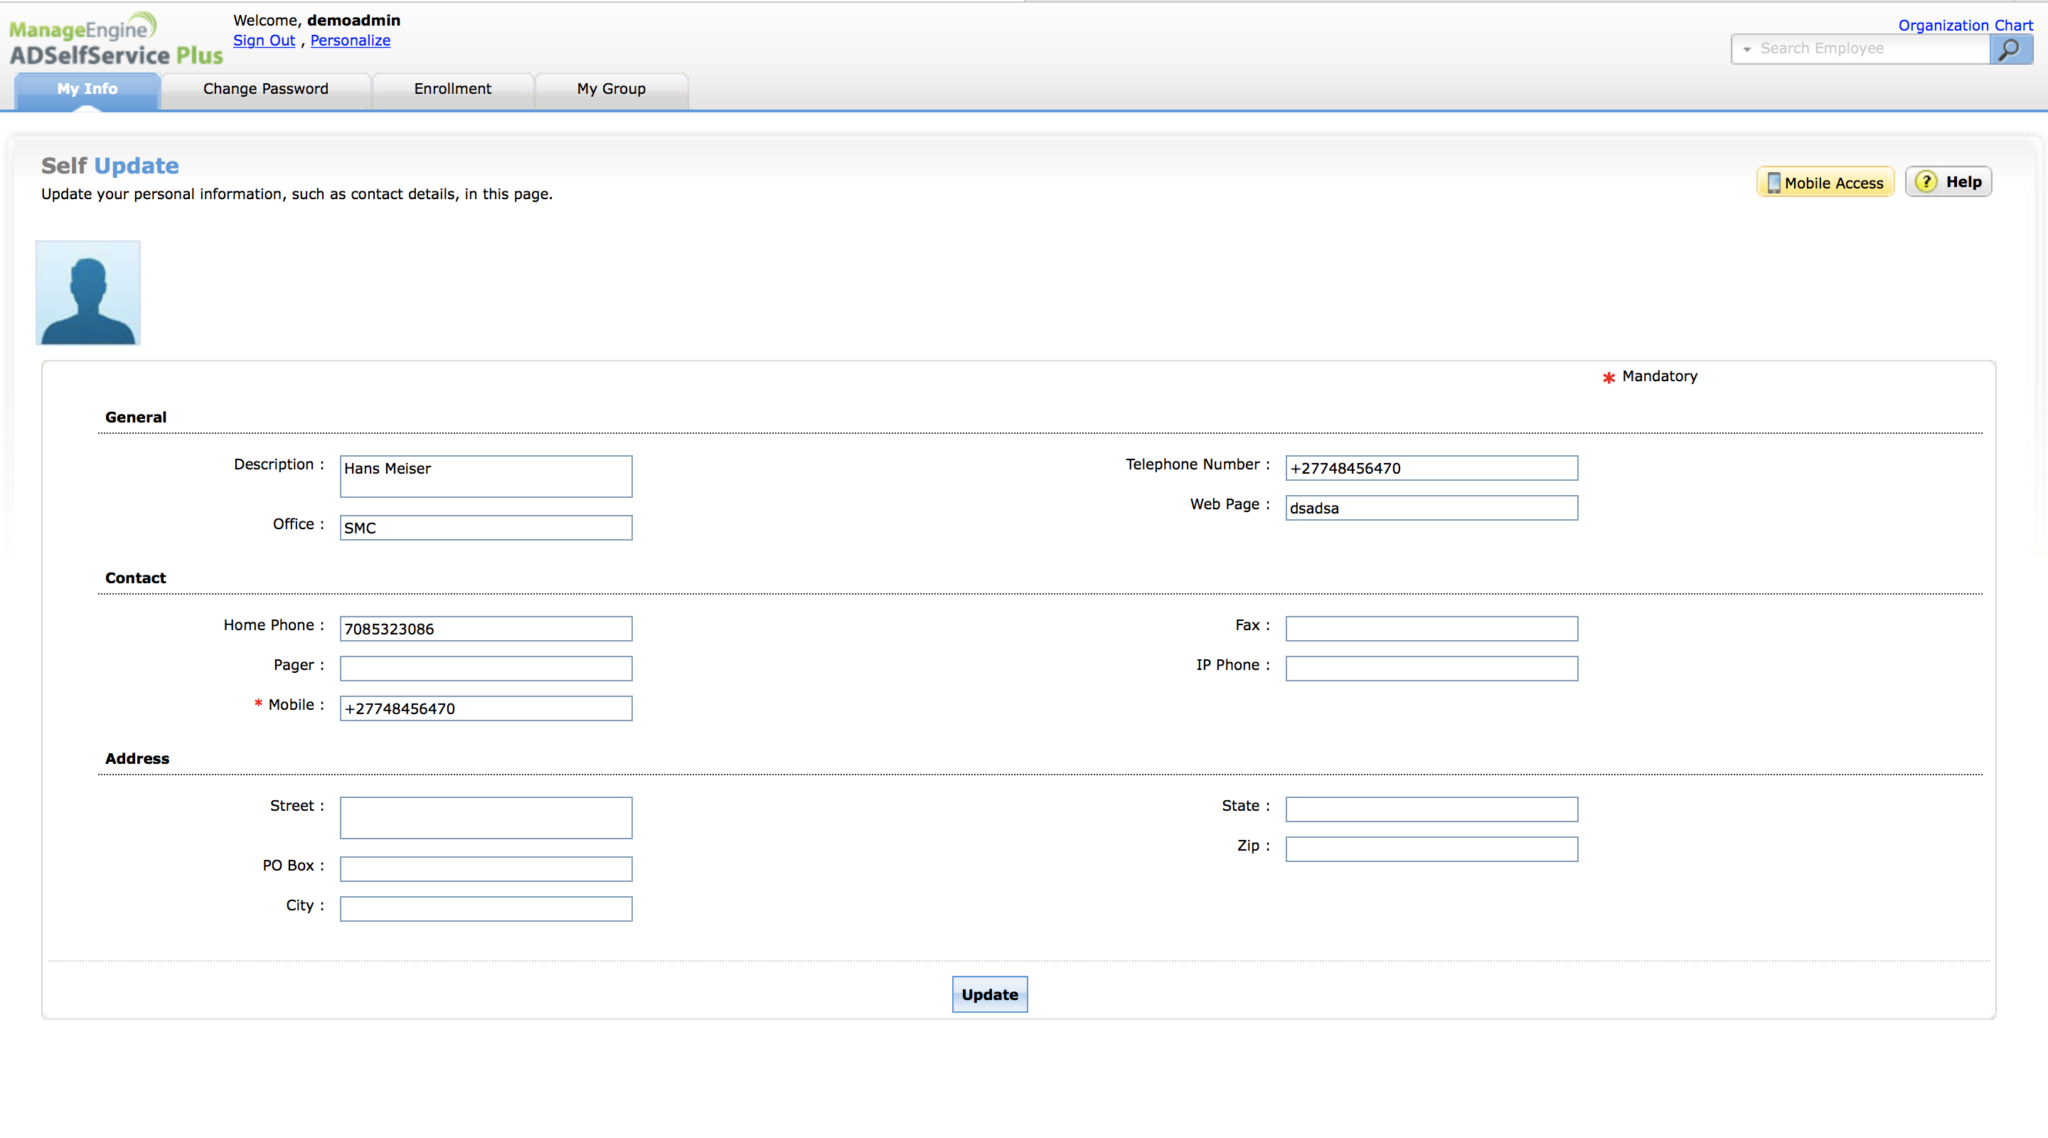2048x1138 pixels.
Task: Select the My Info tab
Action: pos(87,89)
